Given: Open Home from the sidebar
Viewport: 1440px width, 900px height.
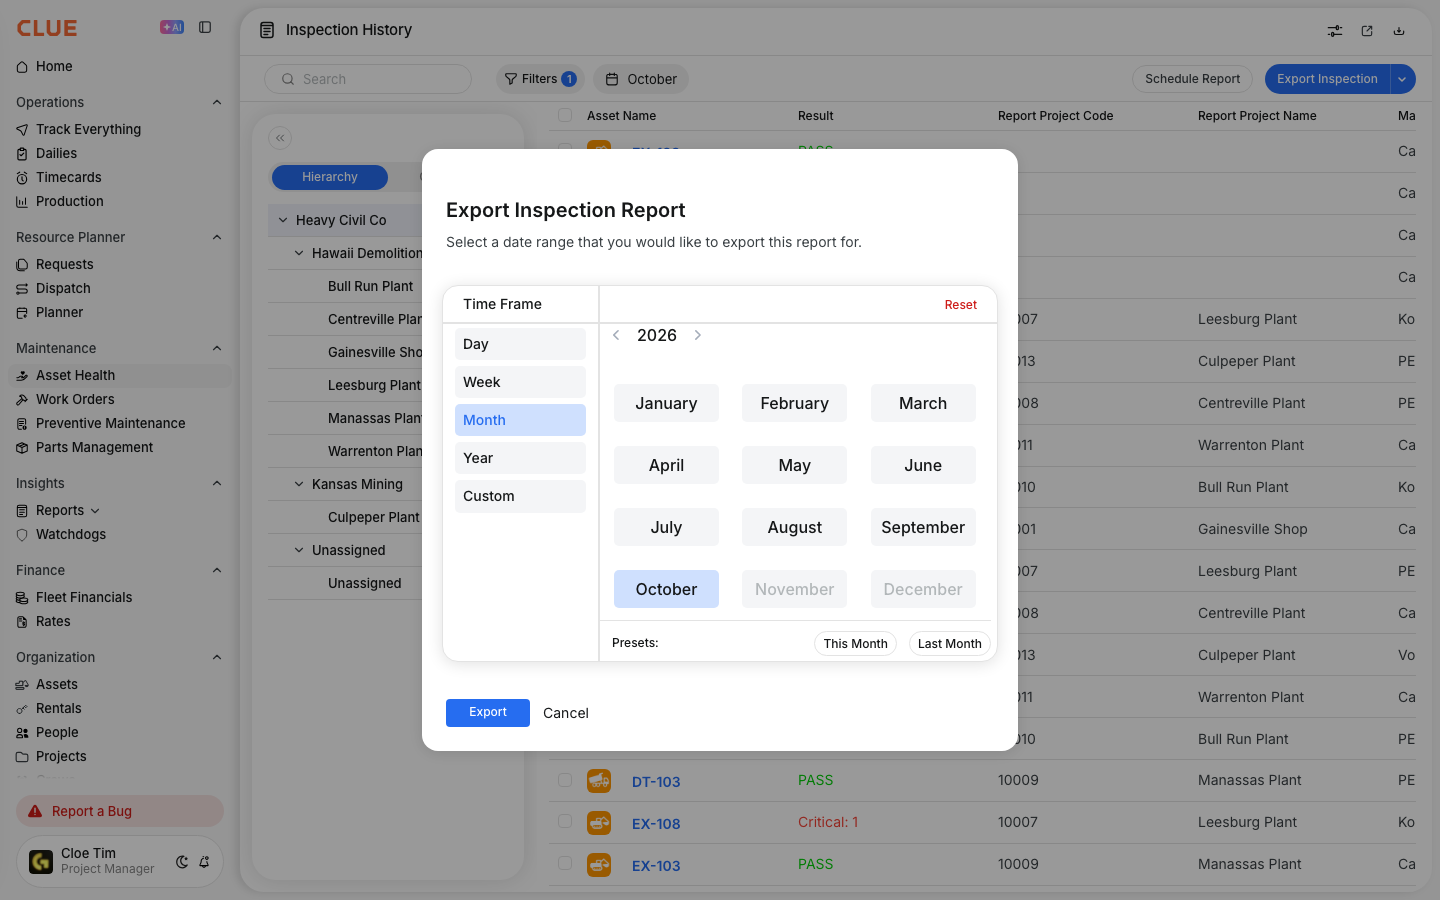Looking at the screenshot, I should [54, 66].
